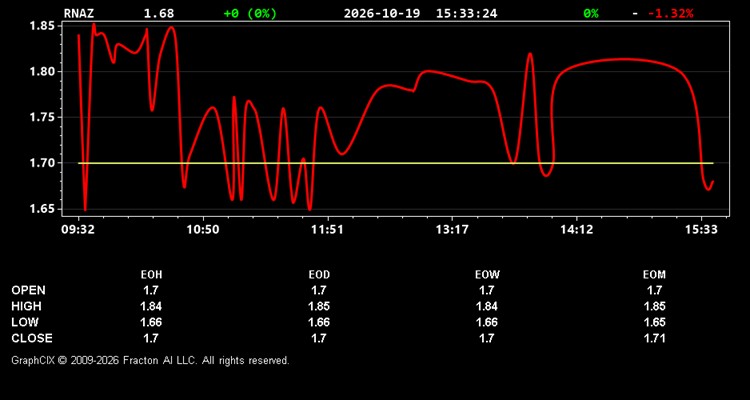Select the 14:12 time axis label
Image resolution: width=750 pixels, height=400 pixels.
[576, 230]
